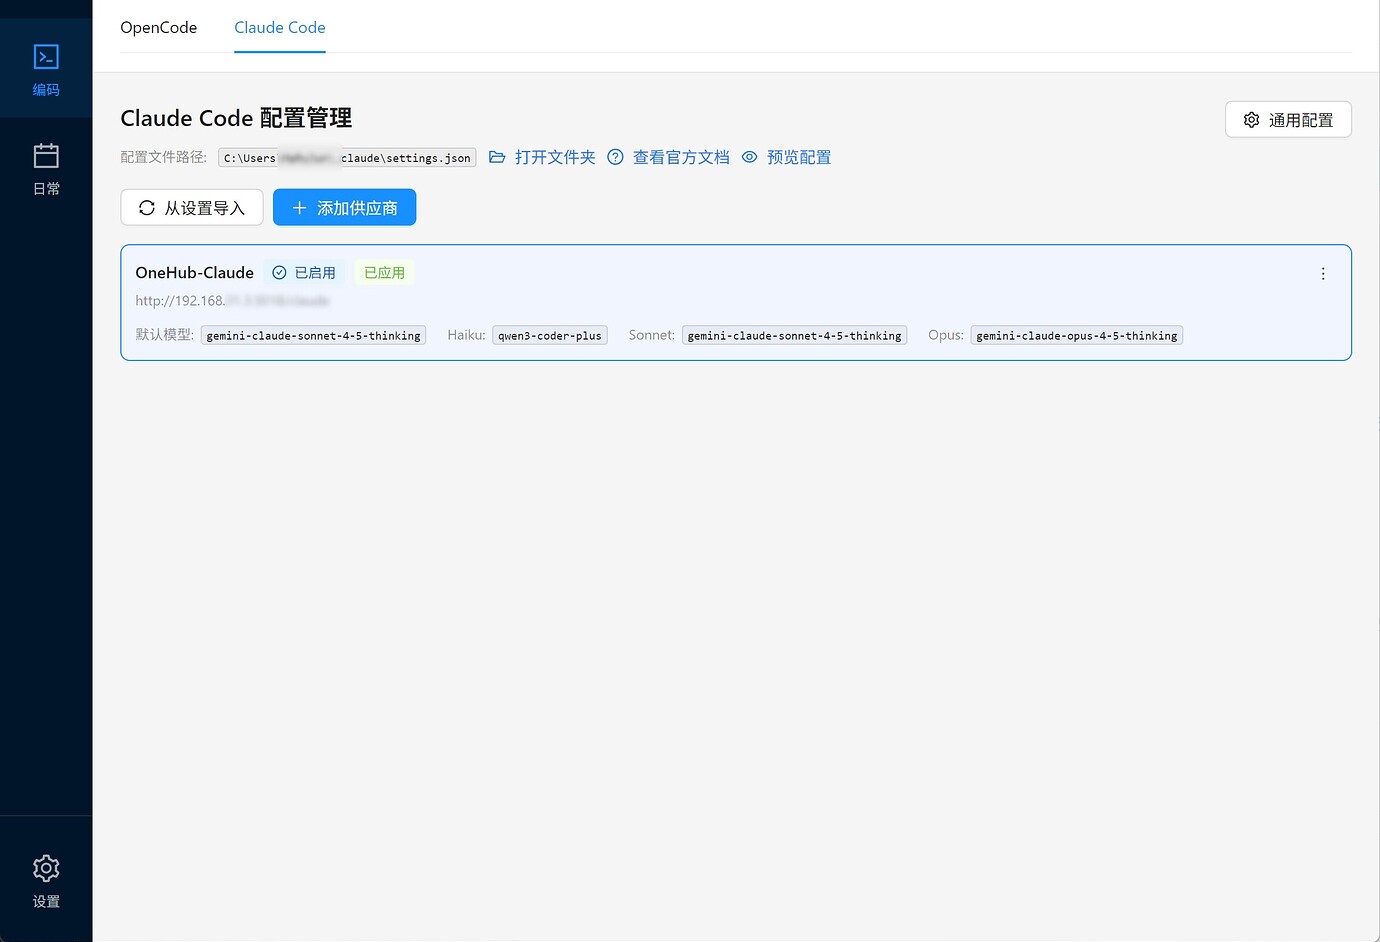Open 设置 settings gear in sidebar
Image resolution: width=1380 pixels, height=942 pixels.
tap(46, 881)
